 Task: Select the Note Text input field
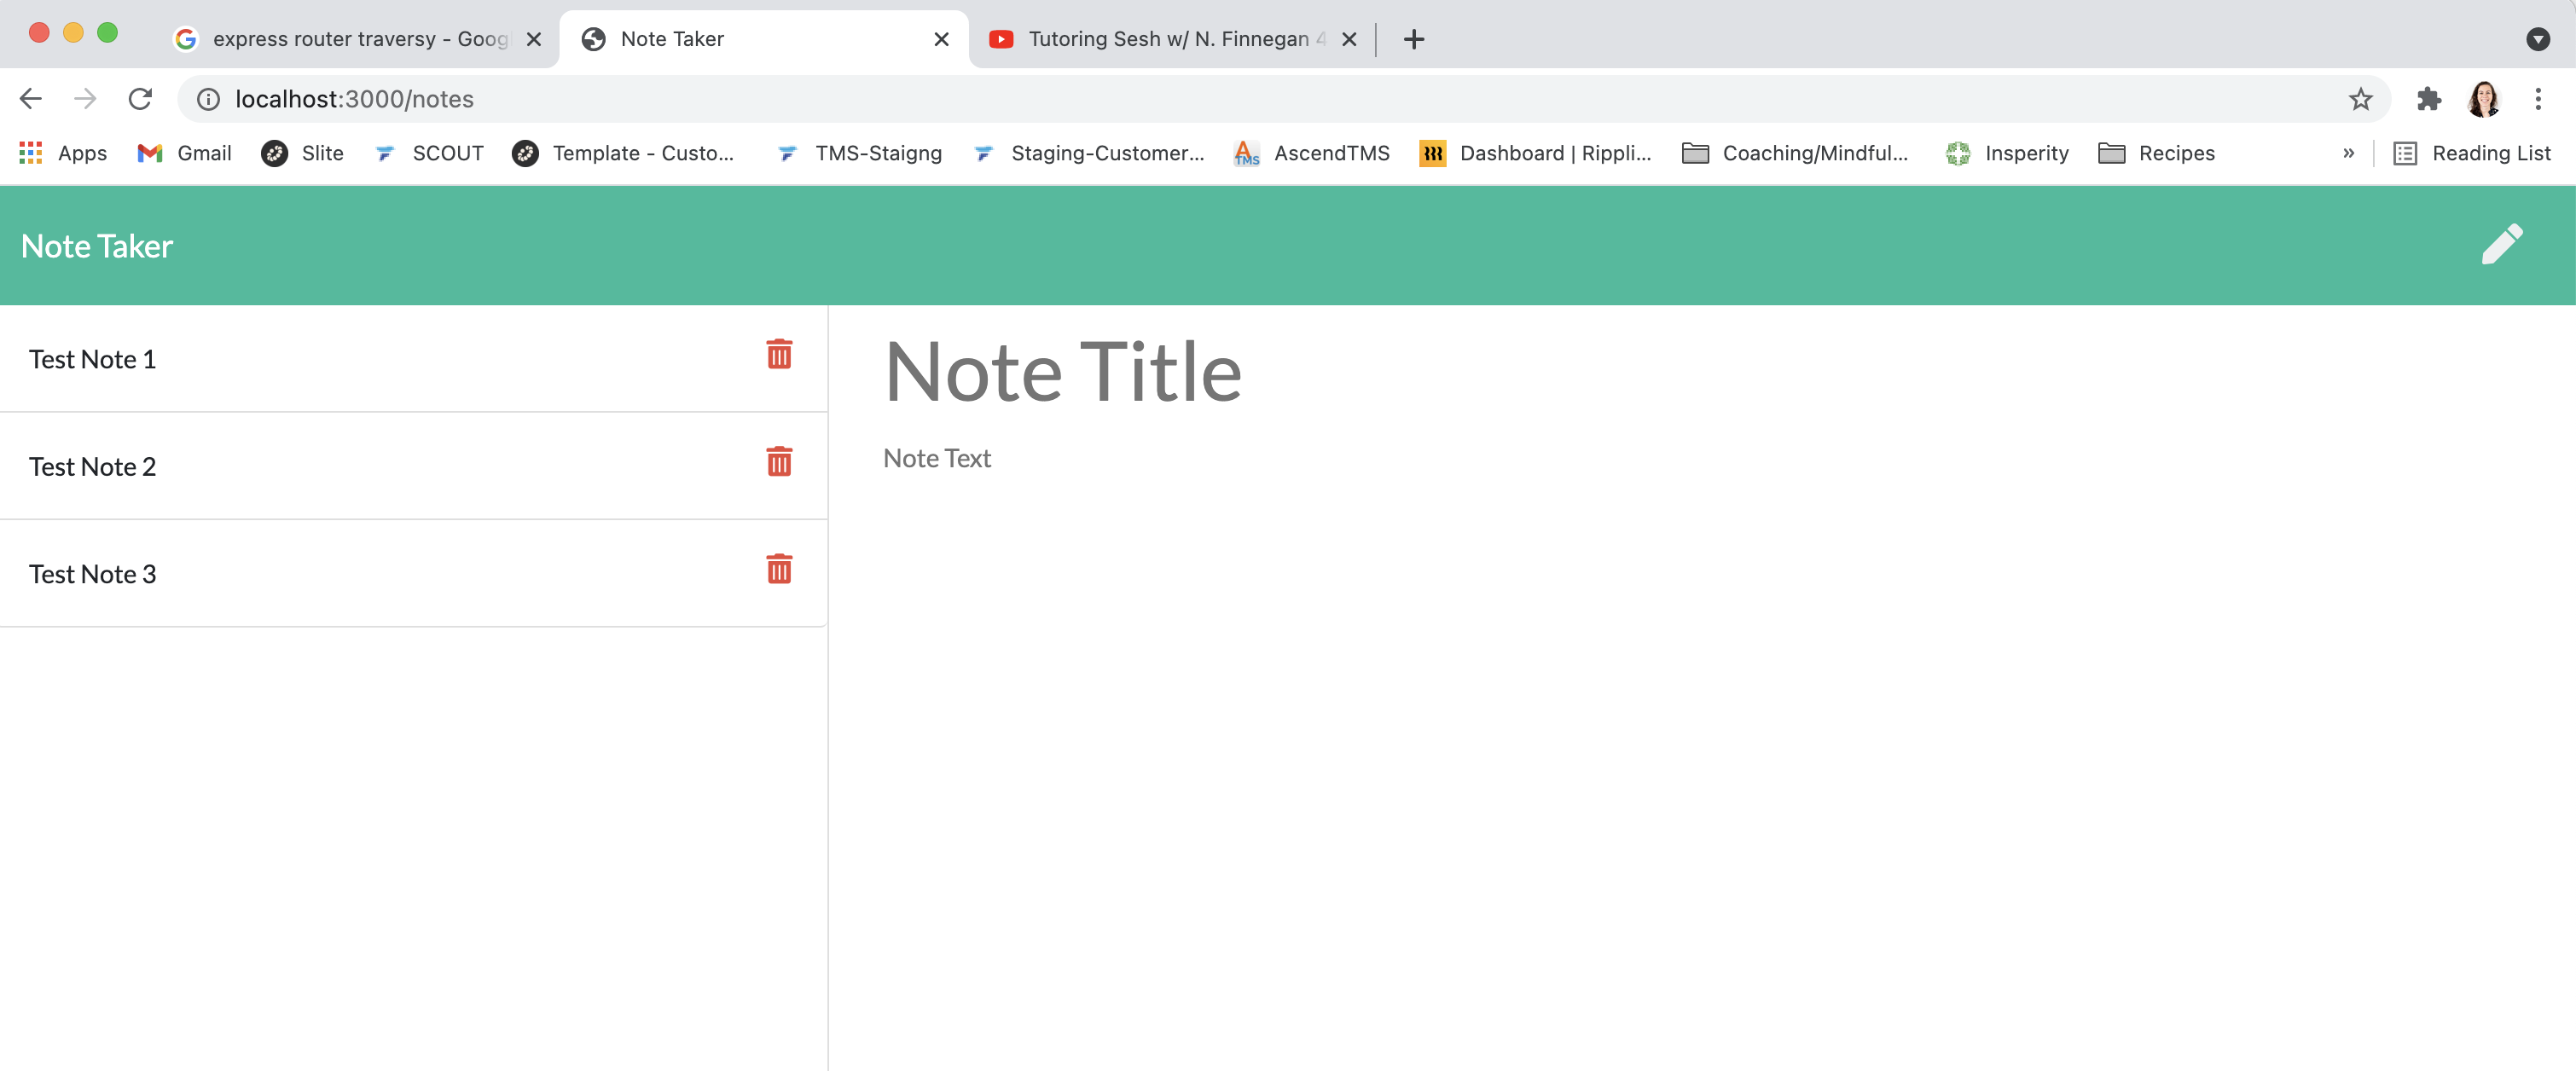[937, 458]
